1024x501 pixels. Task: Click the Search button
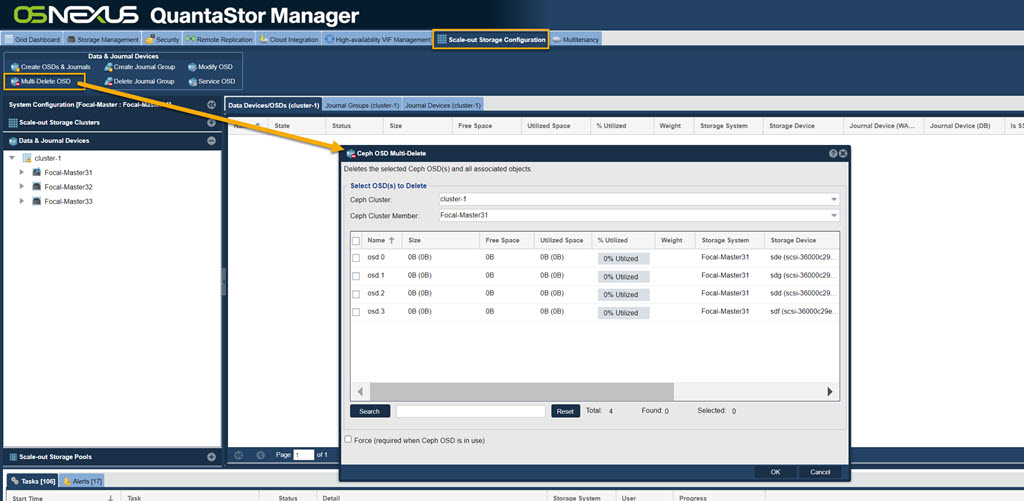pos(370,412)
